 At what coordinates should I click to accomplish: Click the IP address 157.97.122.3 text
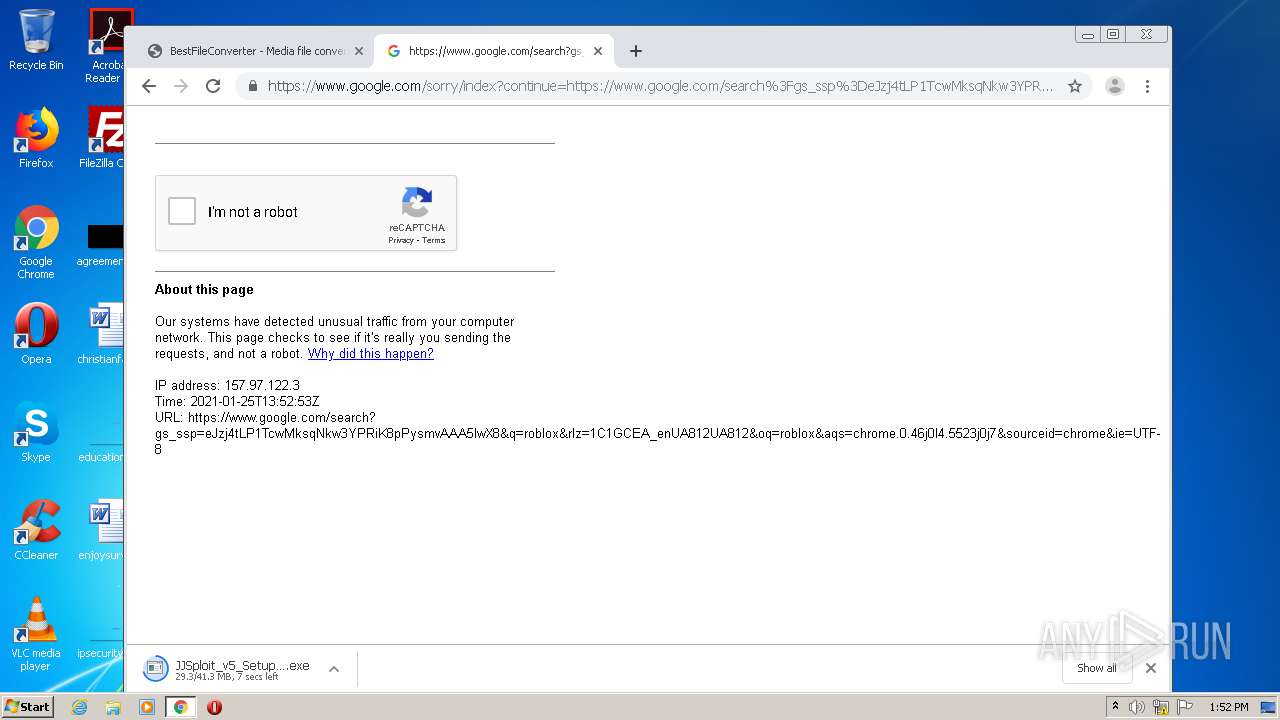227,385
